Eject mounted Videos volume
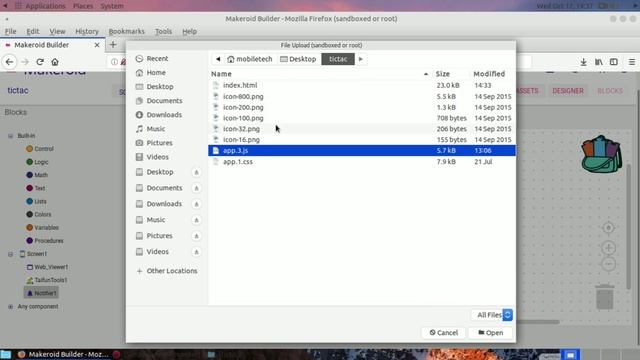 point(196,252)
